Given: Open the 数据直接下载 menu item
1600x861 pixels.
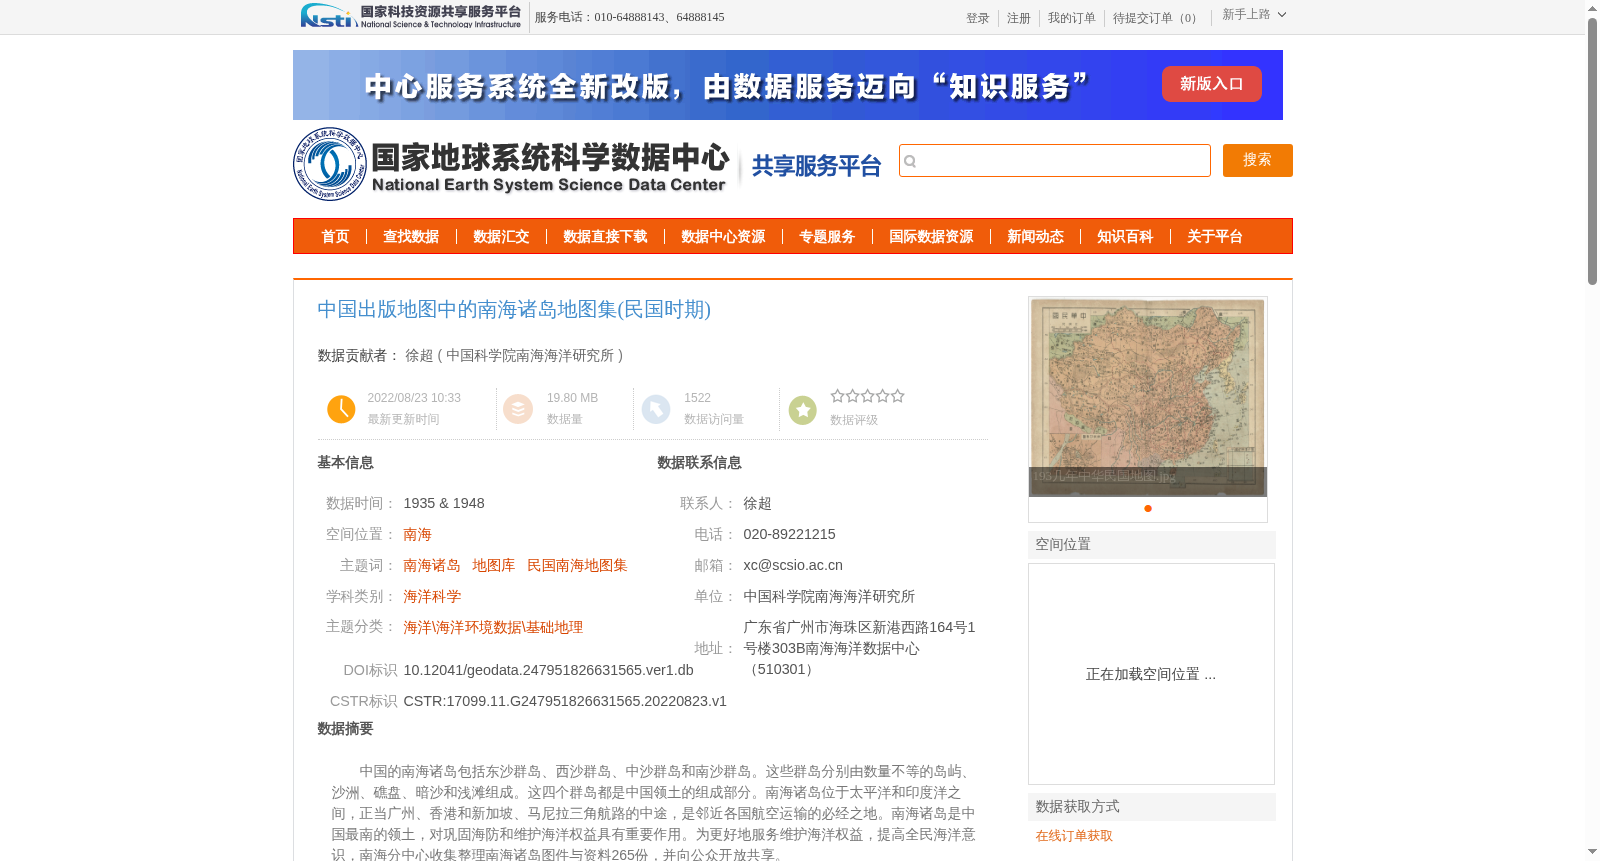Looking at the screenshot, I should click(x=605, y=237).
